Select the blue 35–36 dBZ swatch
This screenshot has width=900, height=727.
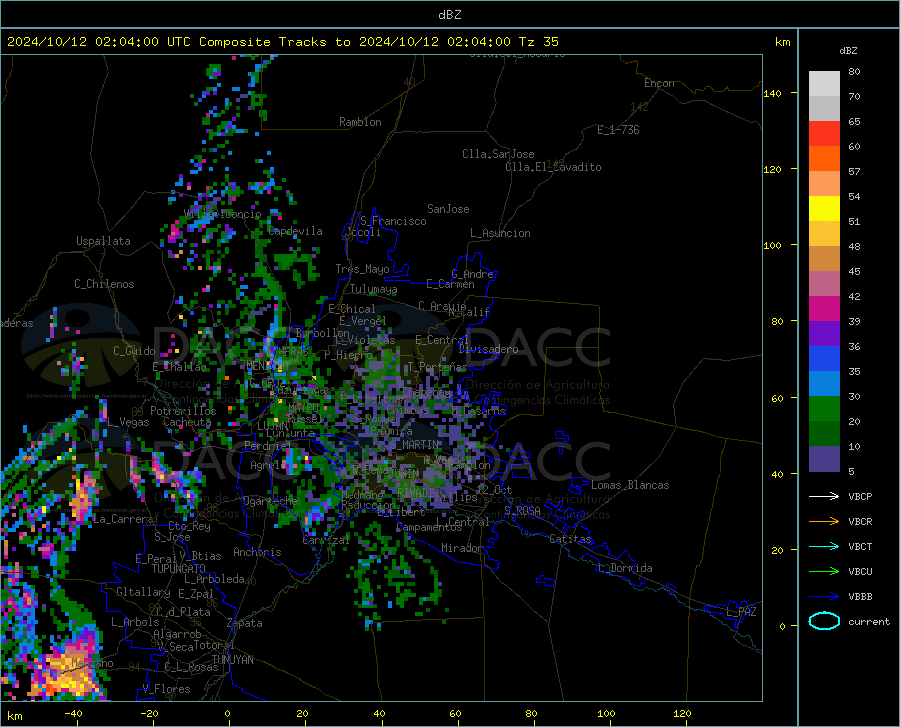(824, 359)
